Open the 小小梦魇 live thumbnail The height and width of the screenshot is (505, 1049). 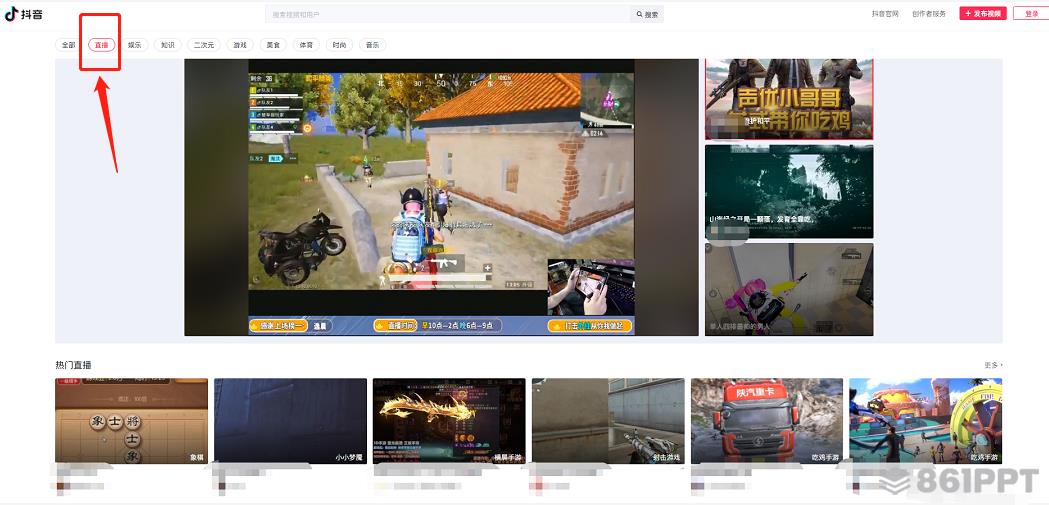[290, 421]
